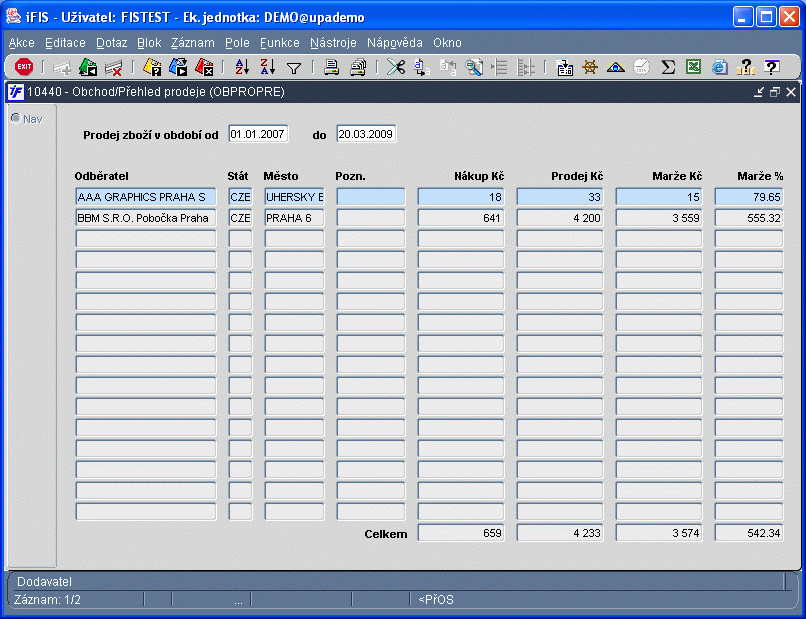This screenshot has width=806, height=619.
Task: Click the Celkem Nákup total 659
Action: [x=461, y=533]
